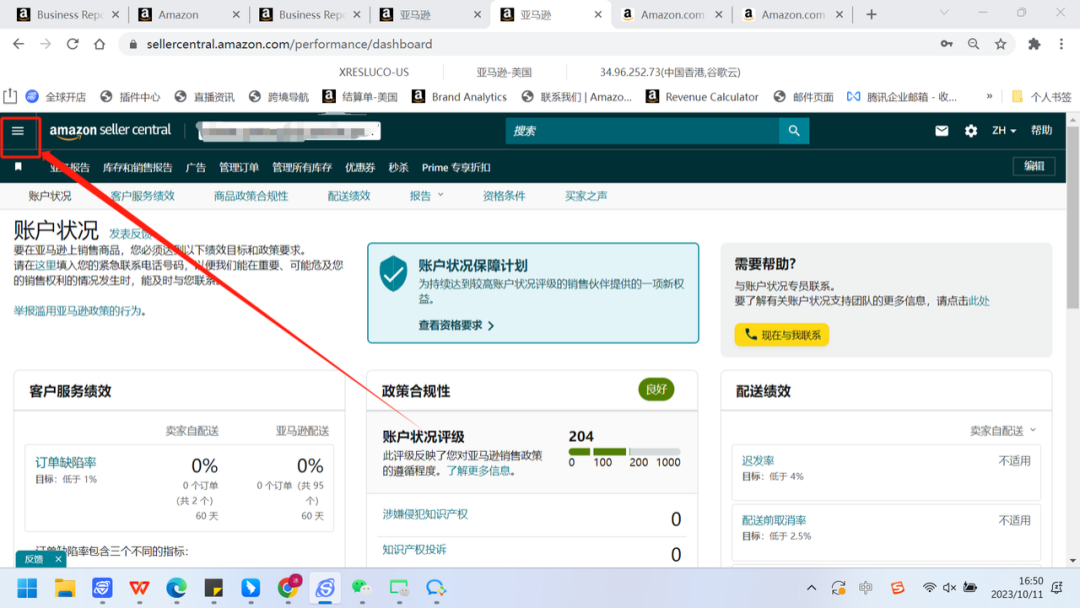Open the settings gear icon

pos(970,131)
